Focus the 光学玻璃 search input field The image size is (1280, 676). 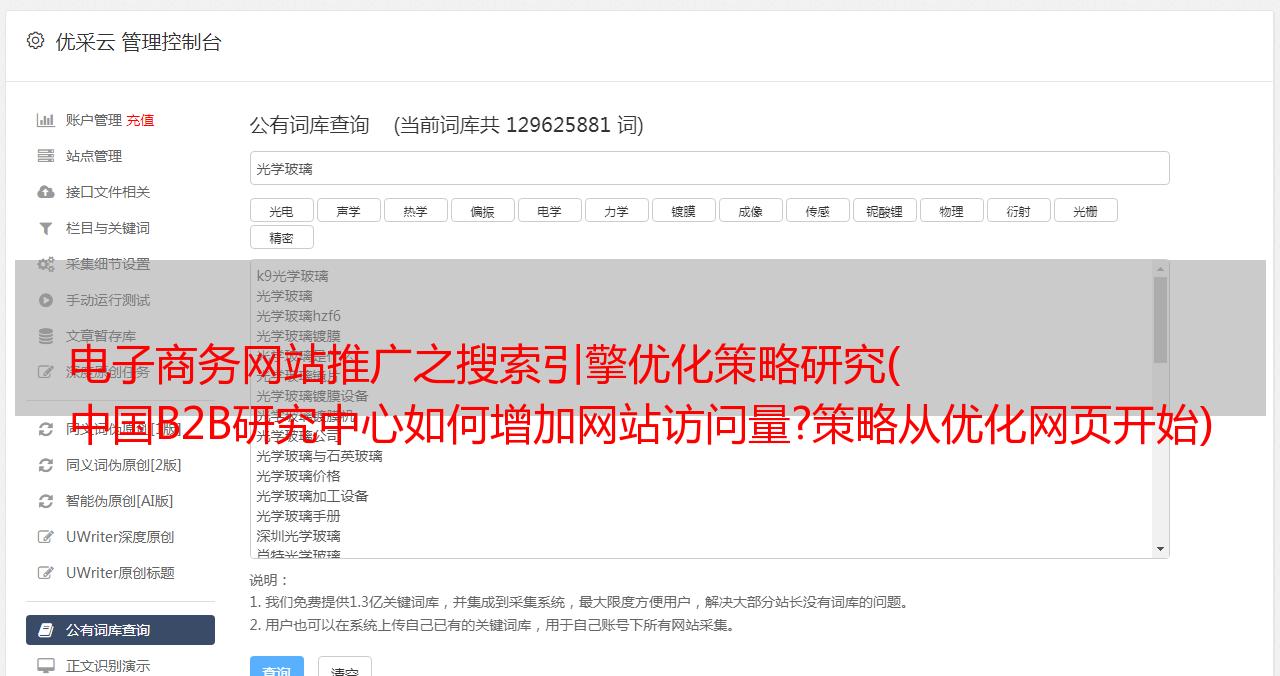tap(710, 168)
